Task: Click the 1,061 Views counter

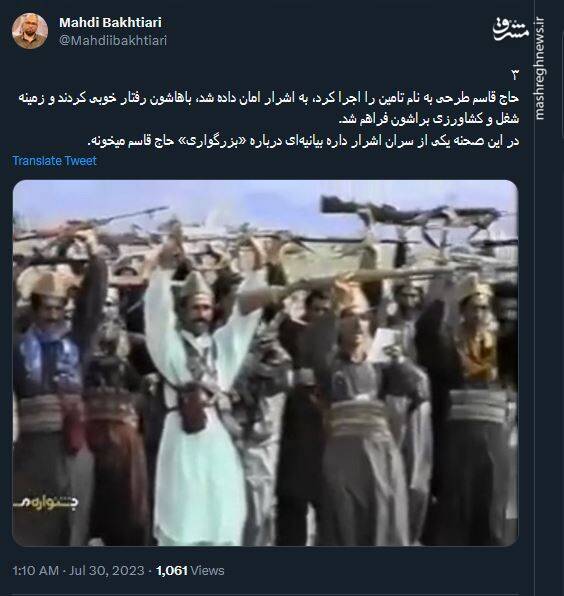Action: point(190,571)
